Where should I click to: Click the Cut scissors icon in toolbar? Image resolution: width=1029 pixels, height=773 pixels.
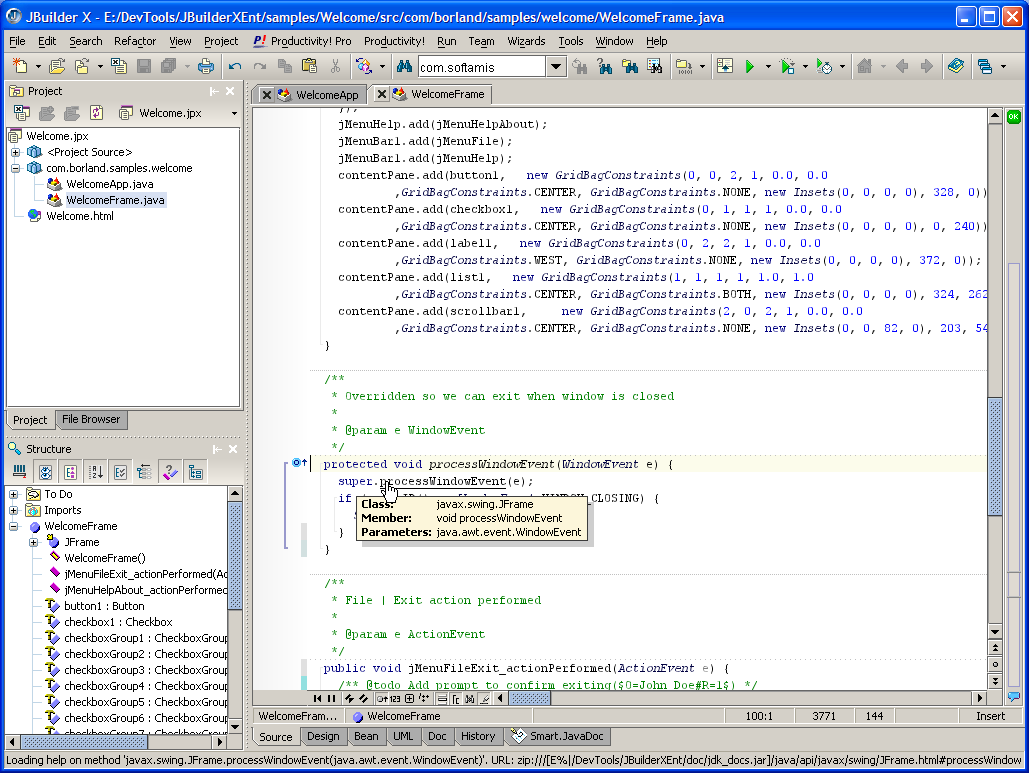coord(335,67)
